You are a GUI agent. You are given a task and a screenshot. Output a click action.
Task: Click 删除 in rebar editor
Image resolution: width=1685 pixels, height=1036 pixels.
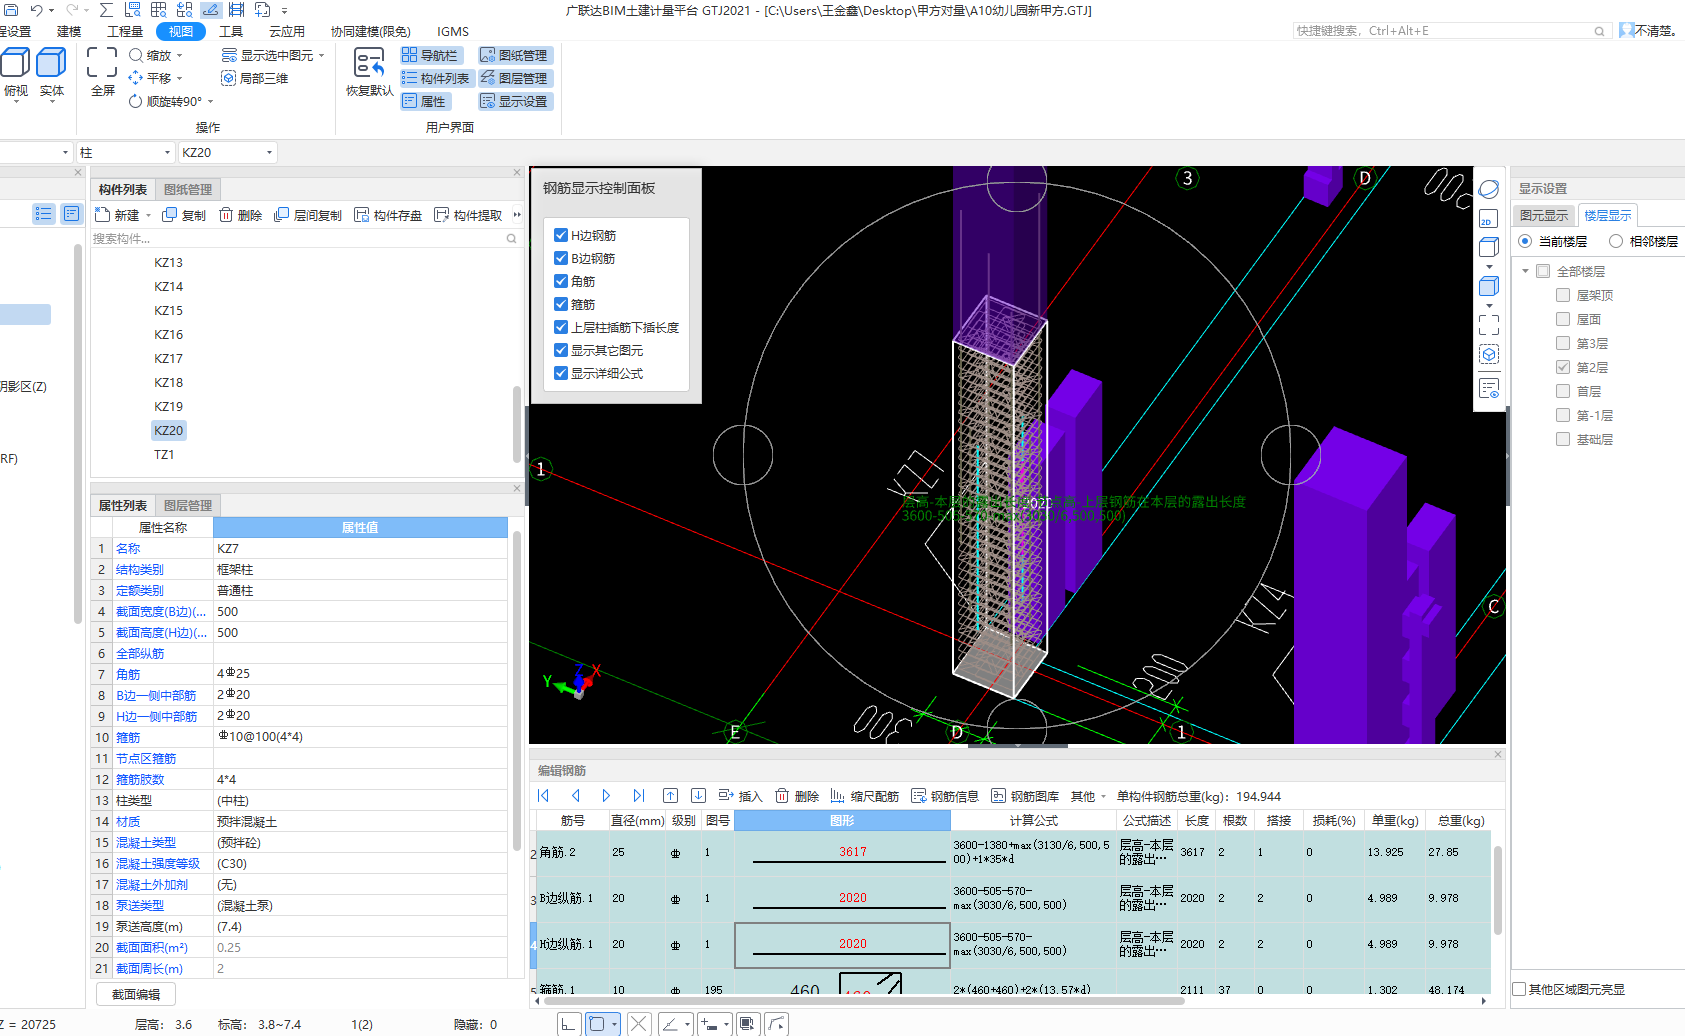click(797, 796)
